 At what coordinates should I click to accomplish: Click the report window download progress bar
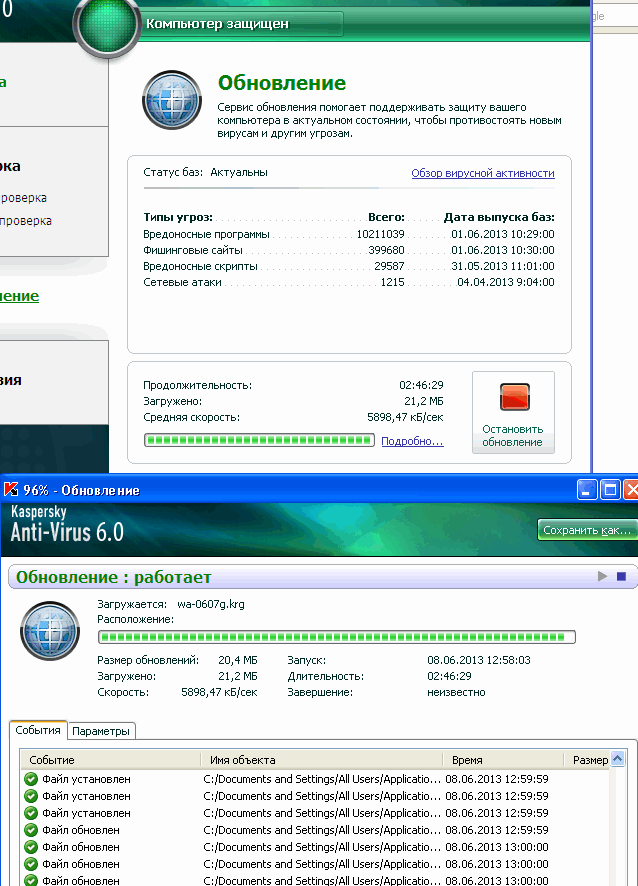pyautogui.click(x=337, y=637)
